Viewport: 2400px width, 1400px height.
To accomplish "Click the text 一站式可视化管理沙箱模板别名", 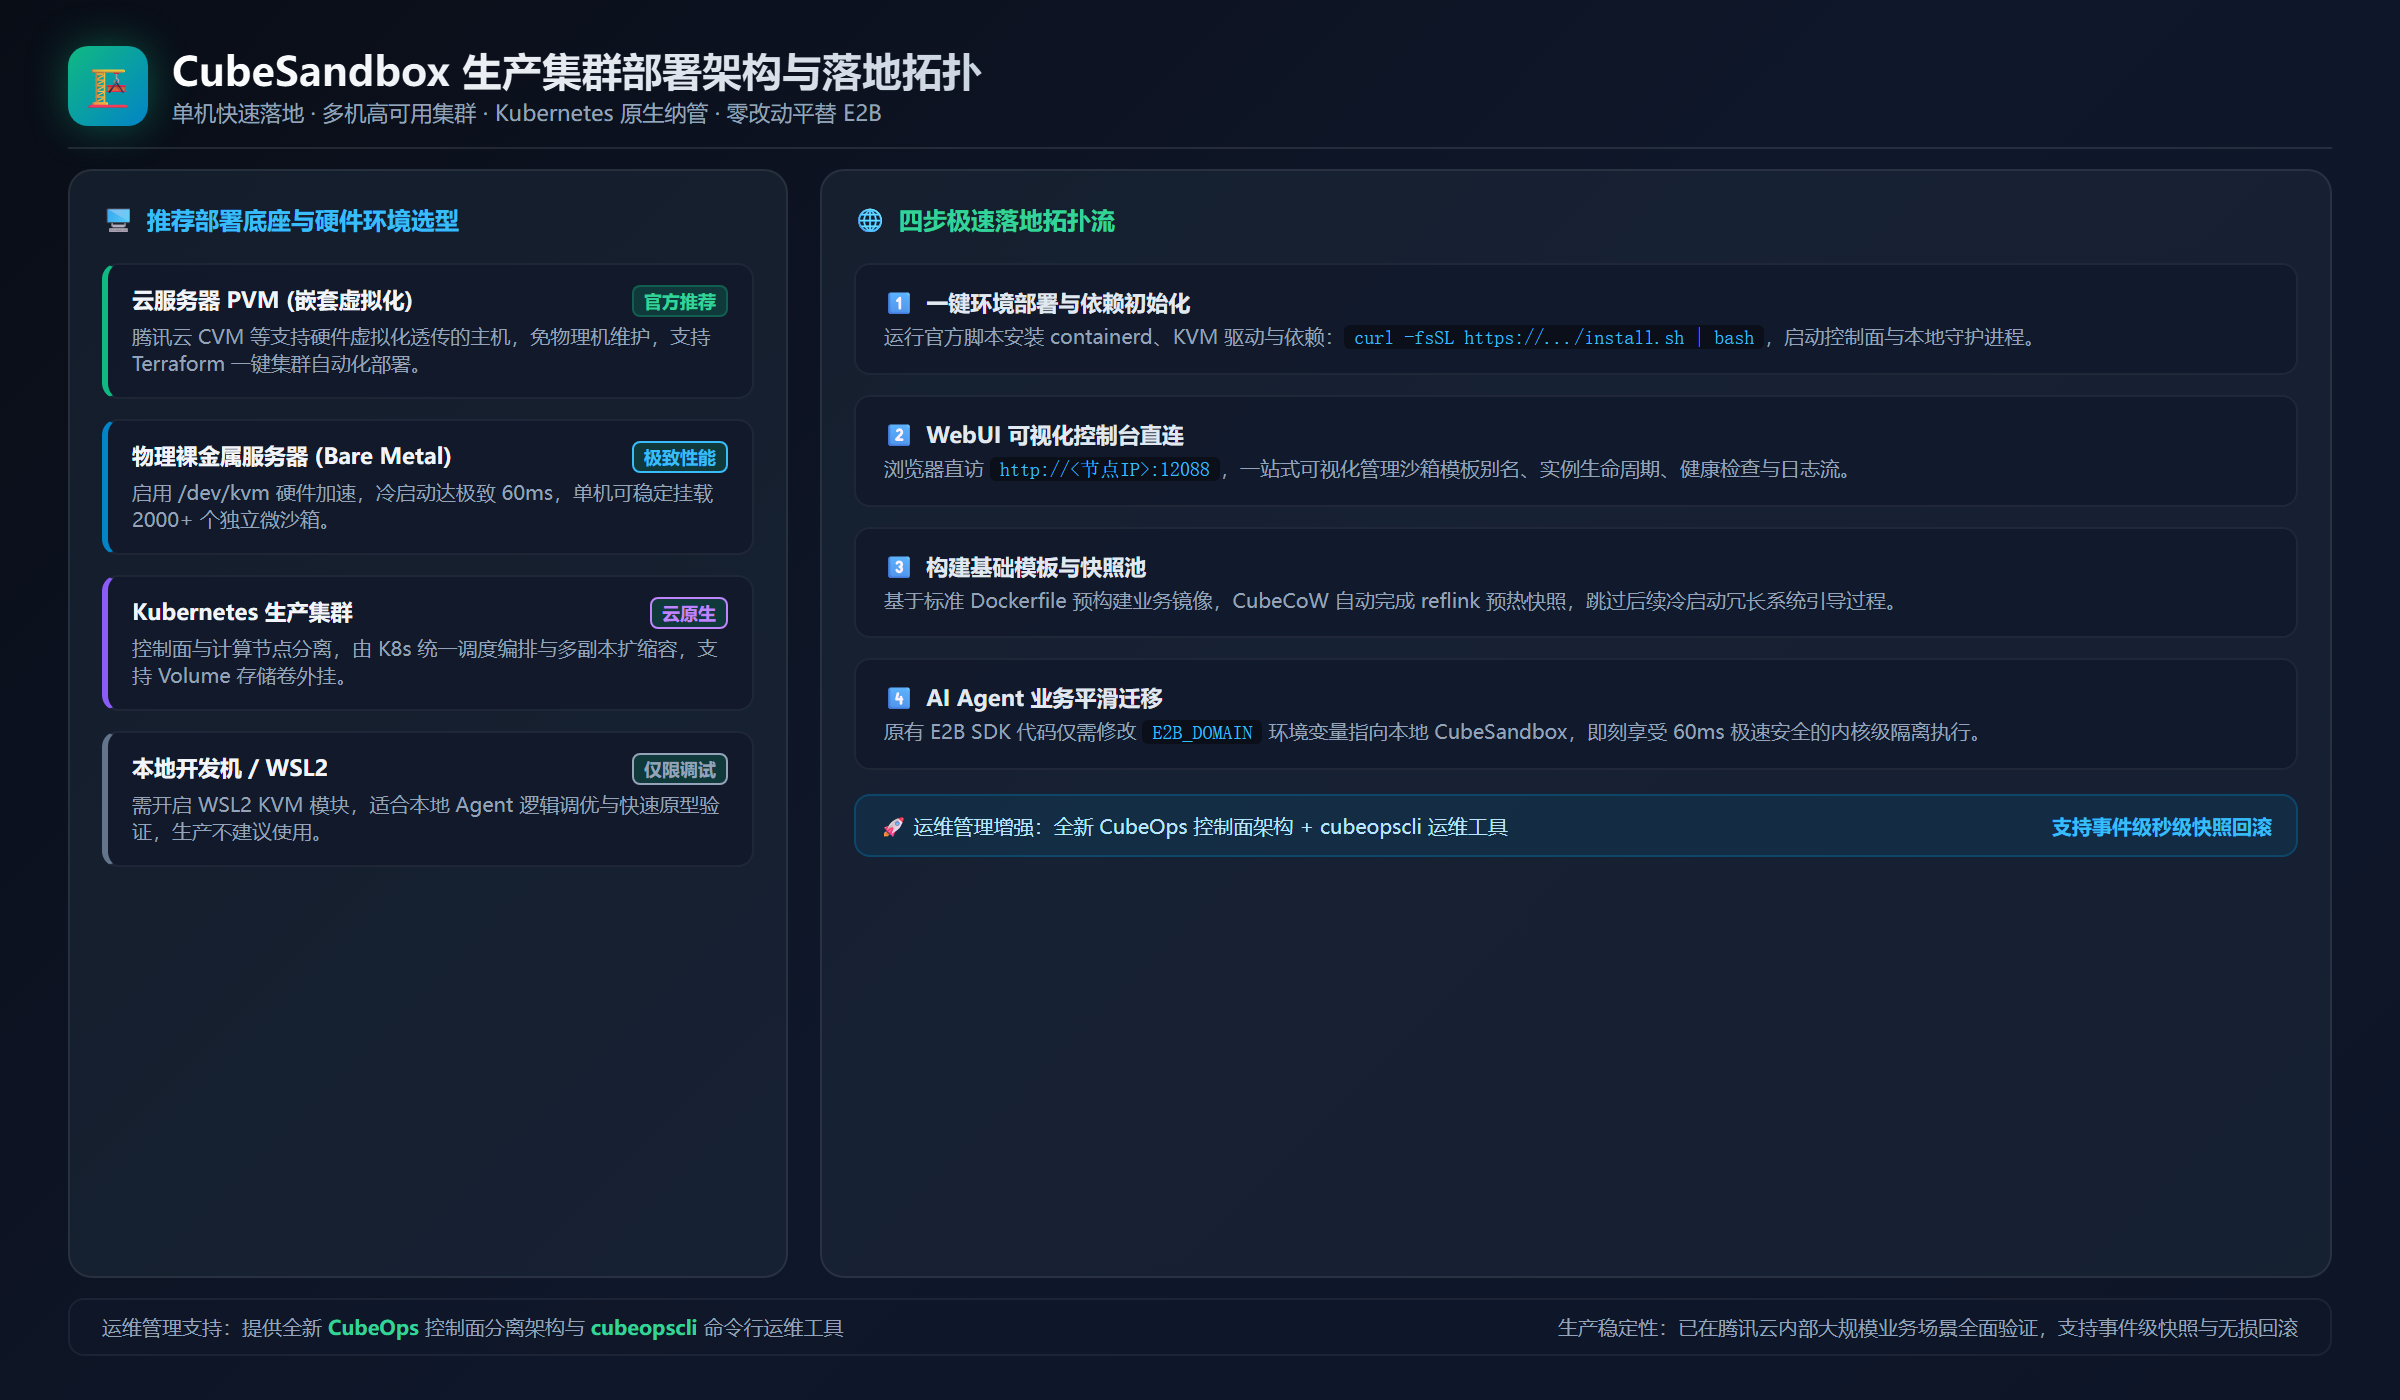I will [1379, 469].
